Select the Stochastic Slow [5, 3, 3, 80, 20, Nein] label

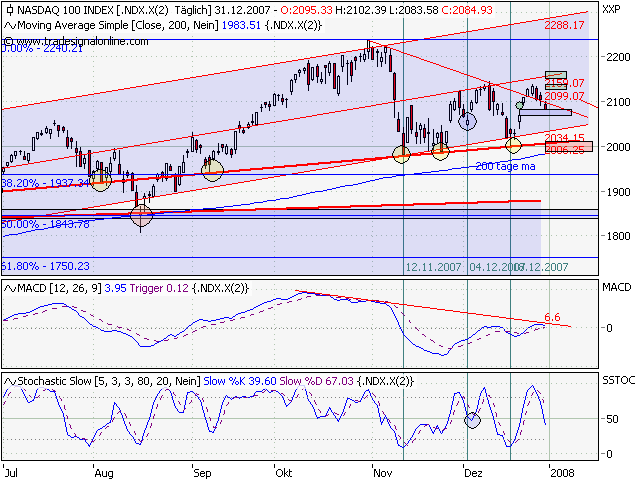pyautogui.click(x=109, y=381)
